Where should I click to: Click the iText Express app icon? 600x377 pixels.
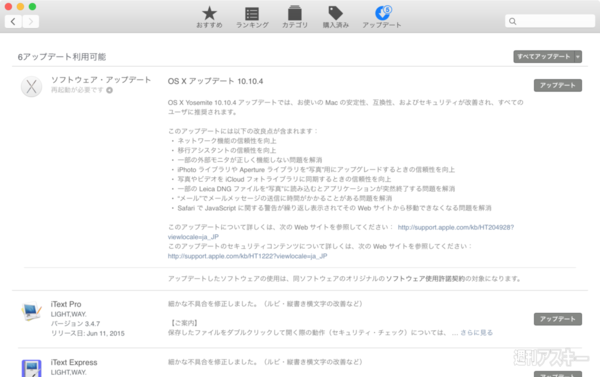click(31, 368)
